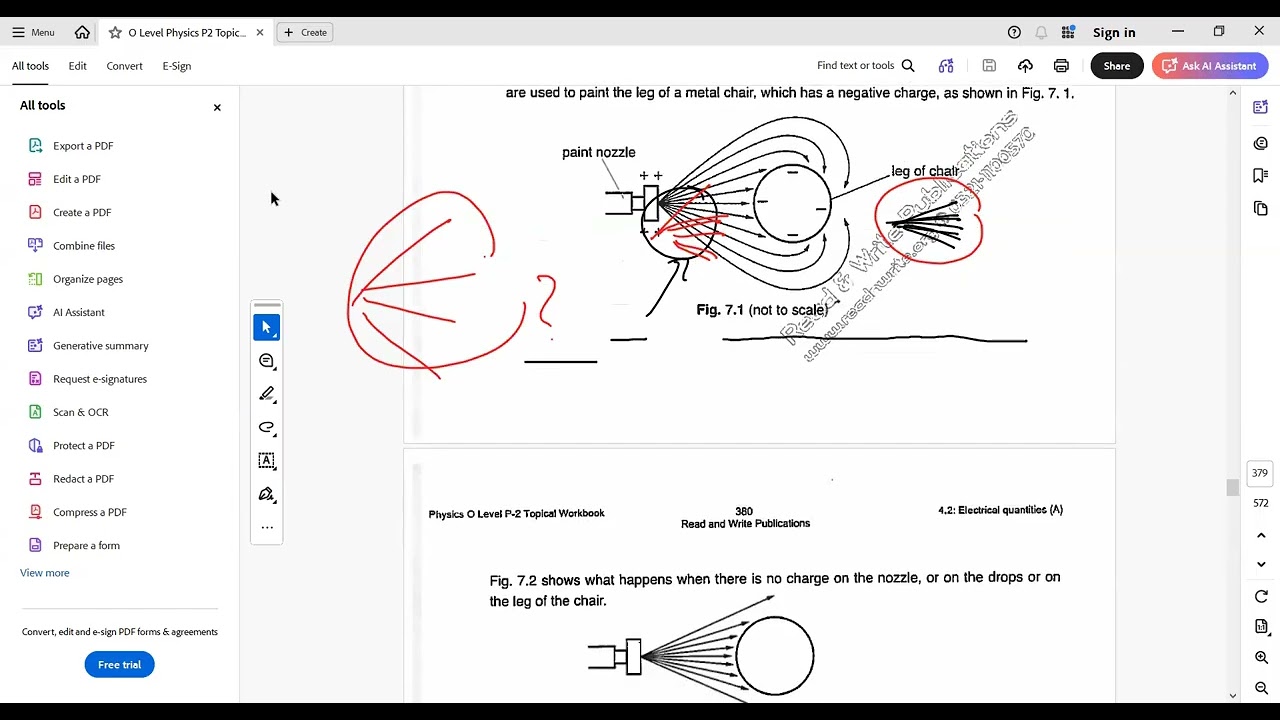Viewport: 1280px width, 720px height.
Task: Open the right-rail bookmarks panel icon
Action: point(1261,176)
